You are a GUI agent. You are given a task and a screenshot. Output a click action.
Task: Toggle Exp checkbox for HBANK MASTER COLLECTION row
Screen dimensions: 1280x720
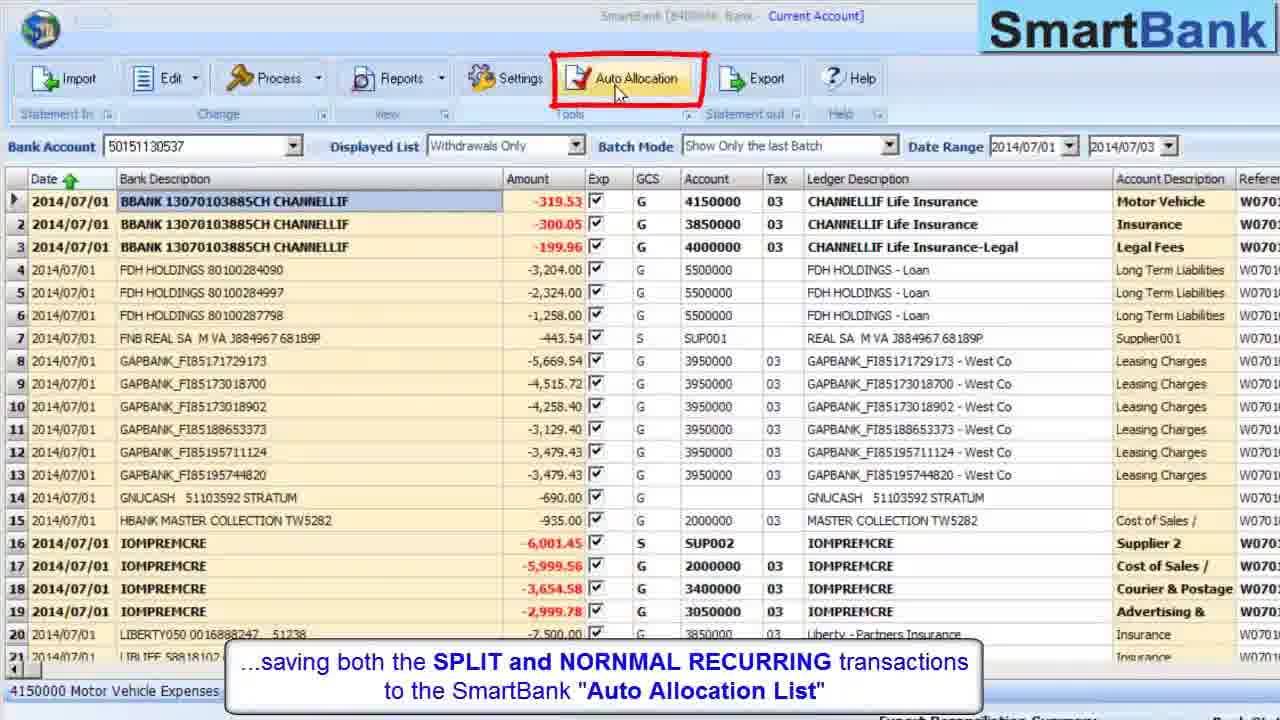tap(597, 520)
